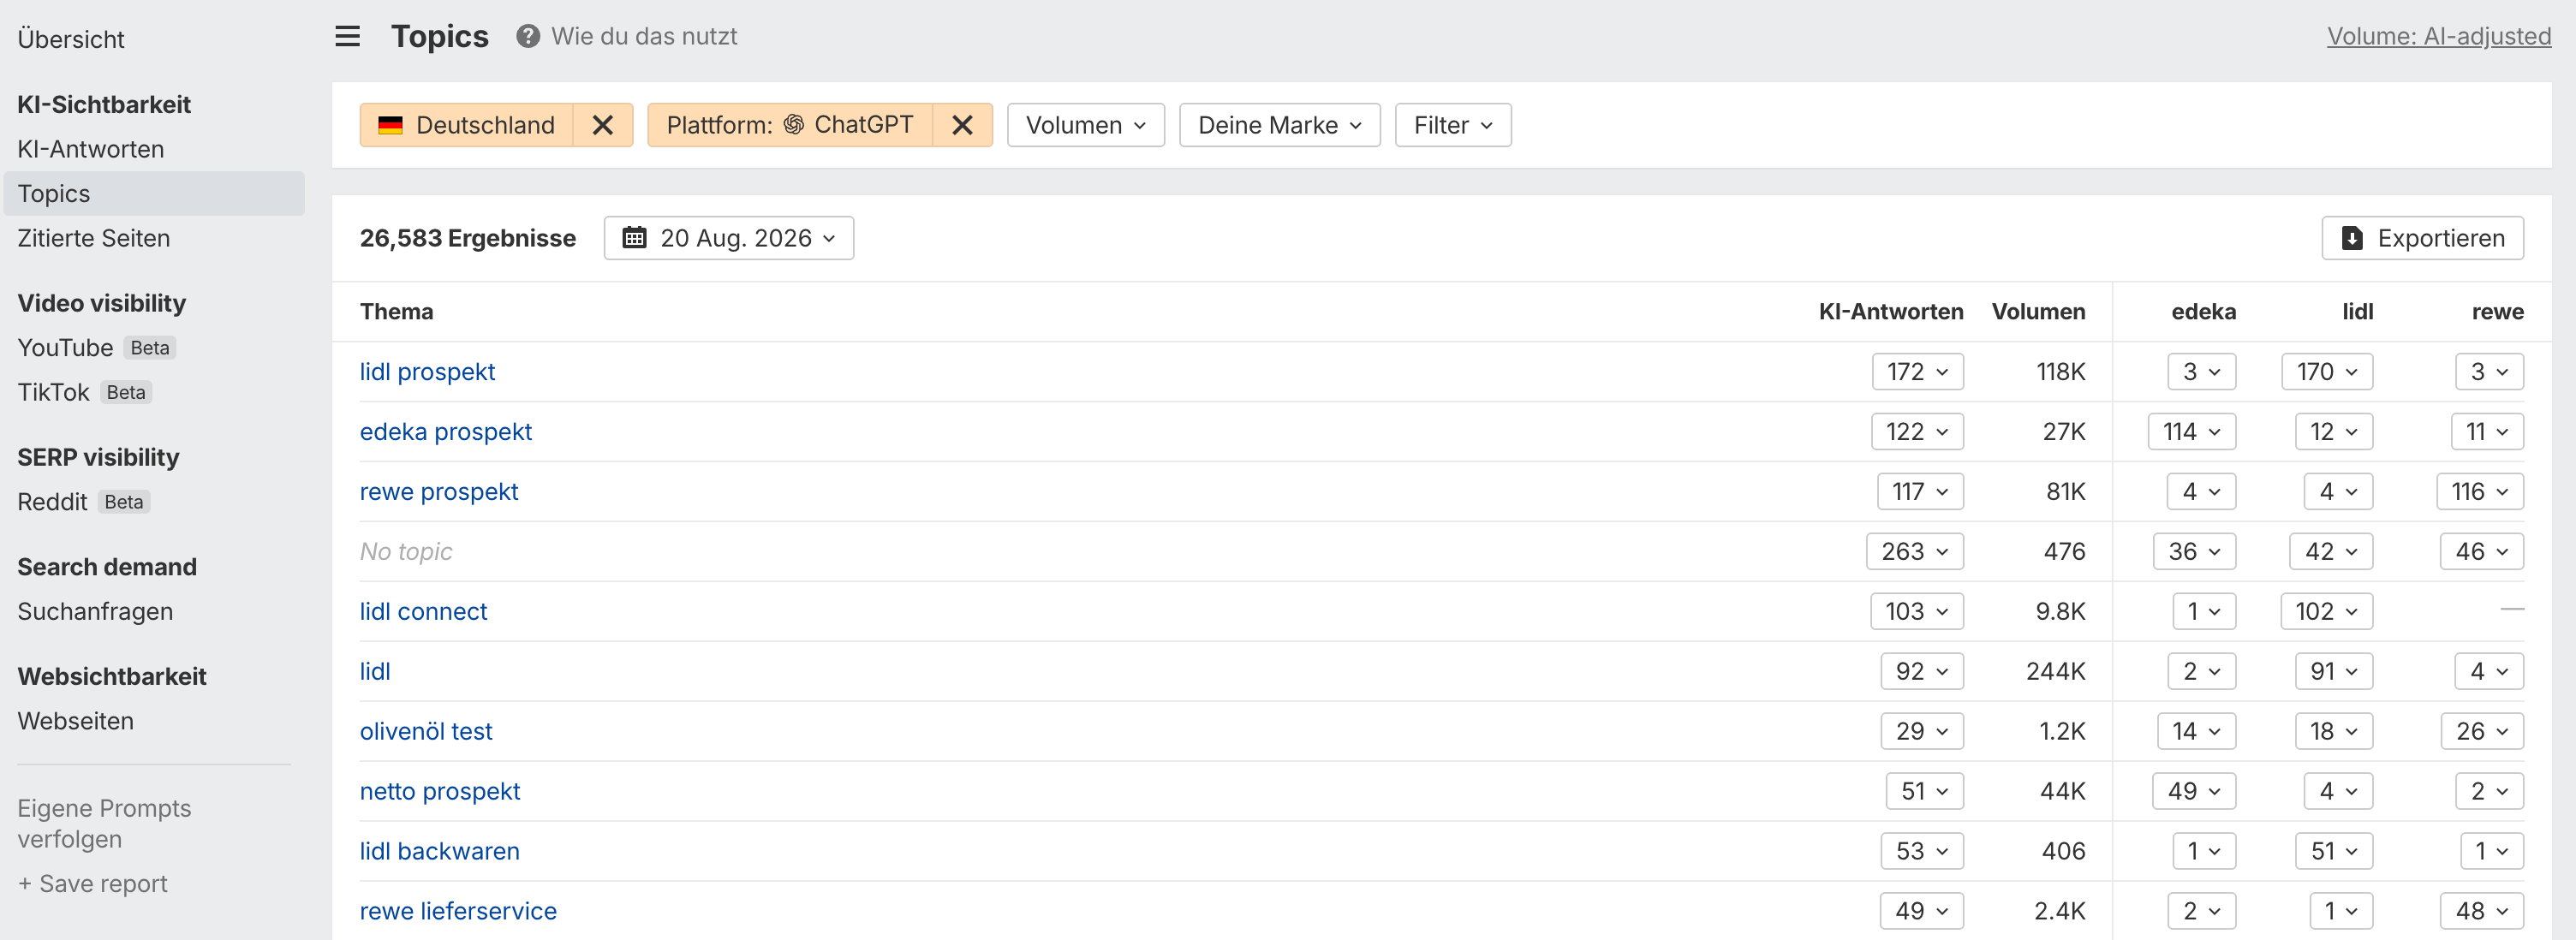
Task: Toggle the hamburger sidebar menu
Action: (x=347, y=37)
